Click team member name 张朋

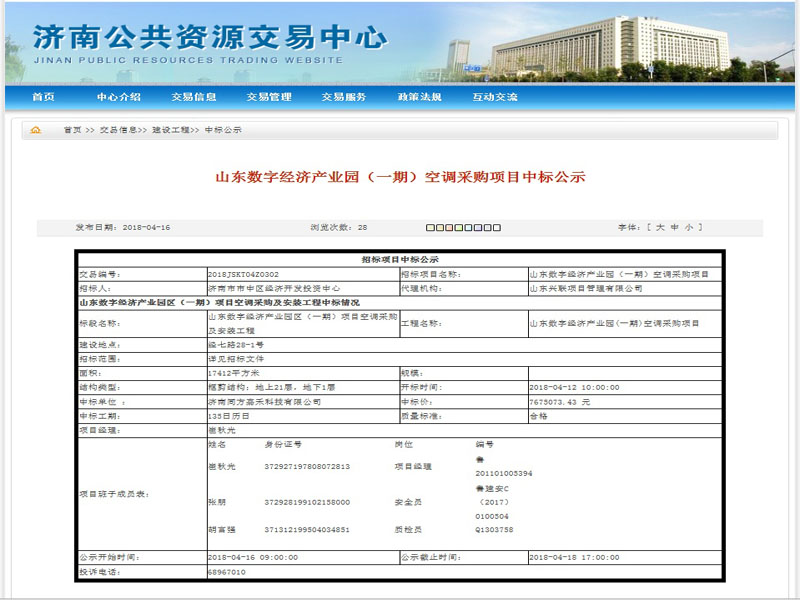pyautogui.click(x=217, y=502)
